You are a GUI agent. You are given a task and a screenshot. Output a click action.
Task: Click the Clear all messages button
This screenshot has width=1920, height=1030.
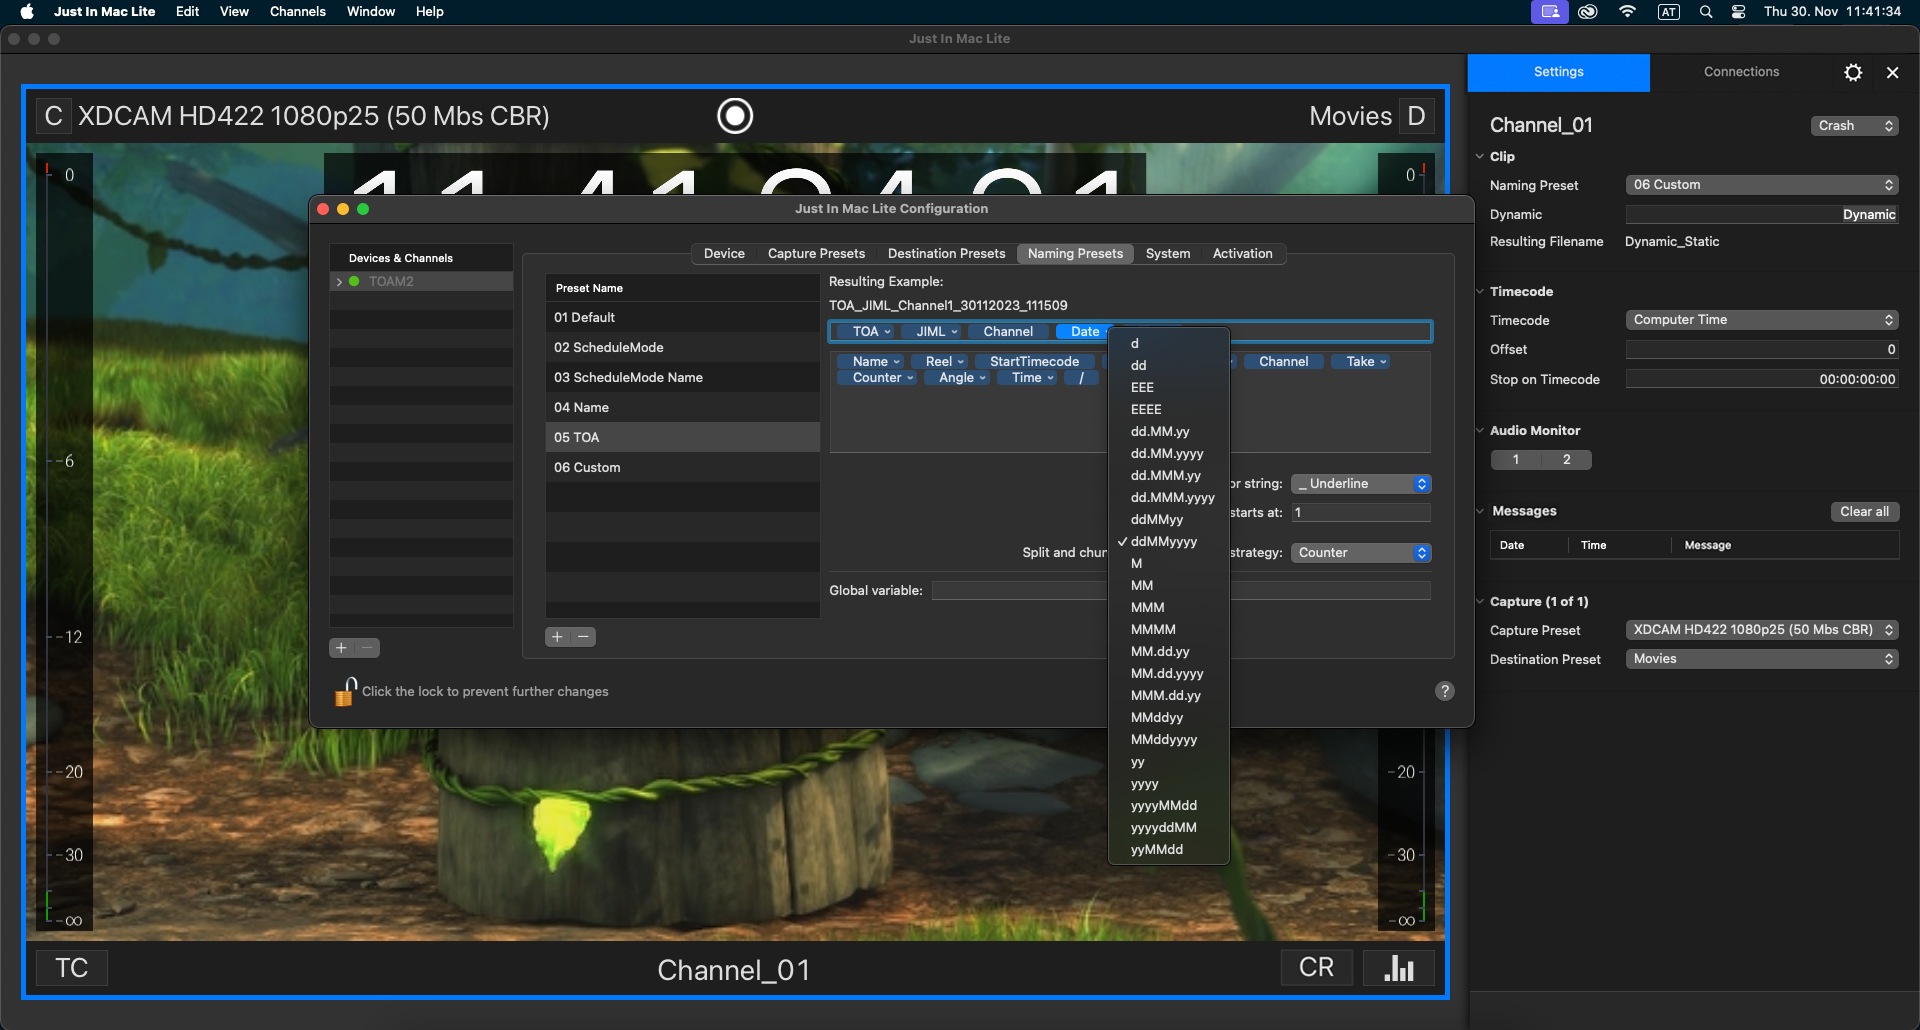click(1864, 512)
